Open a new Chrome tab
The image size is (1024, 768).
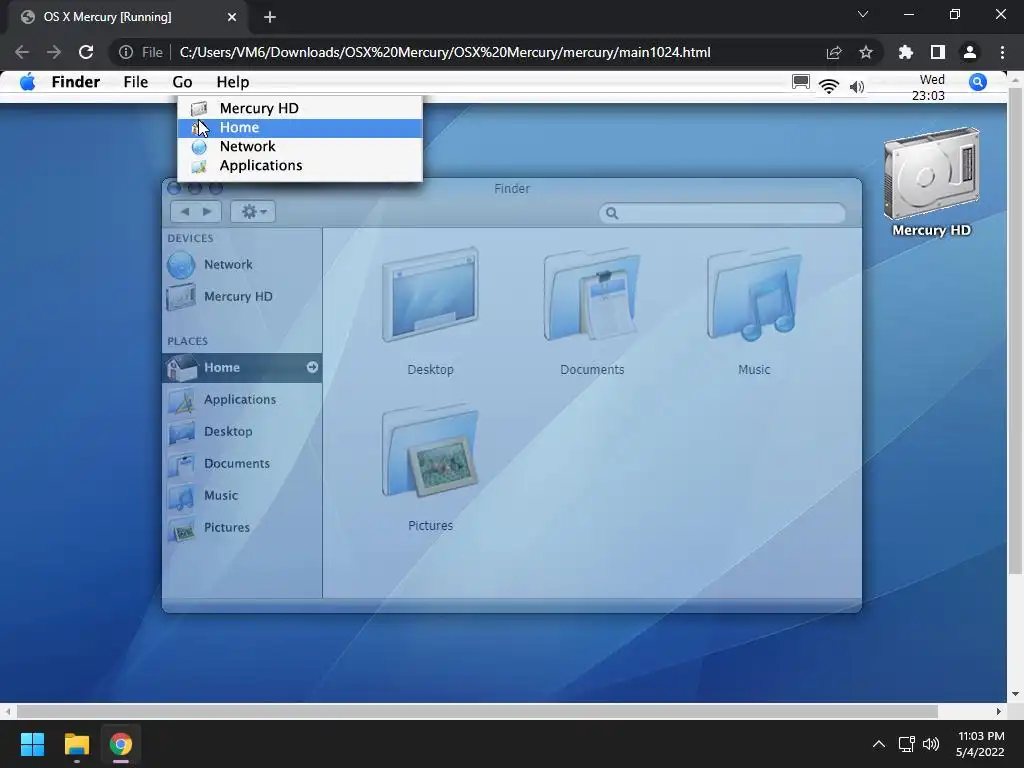[x=270, y=17]
